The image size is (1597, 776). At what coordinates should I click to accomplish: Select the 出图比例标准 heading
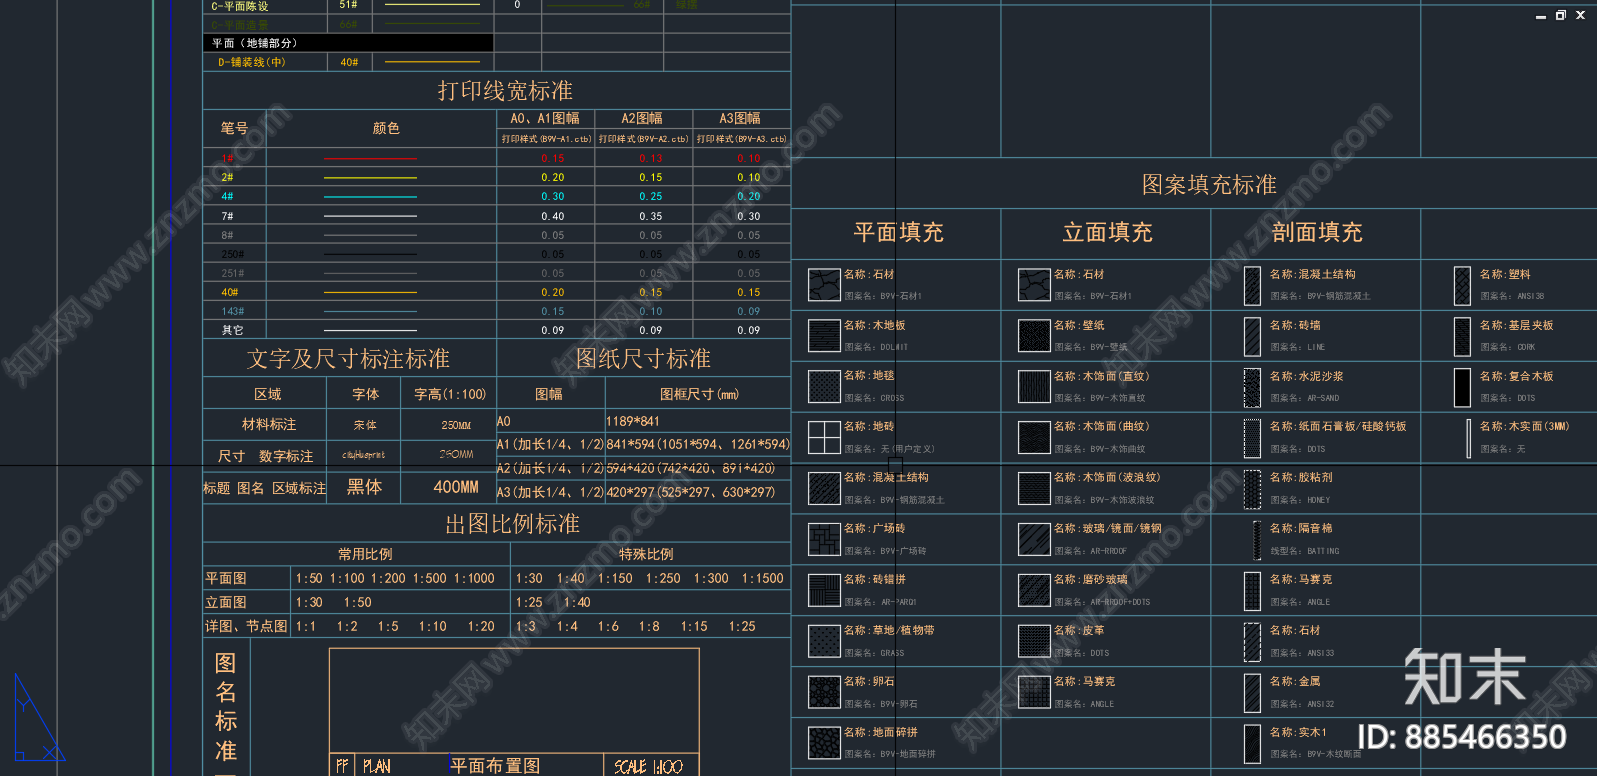pyautogui.click(x=512, y=524)
